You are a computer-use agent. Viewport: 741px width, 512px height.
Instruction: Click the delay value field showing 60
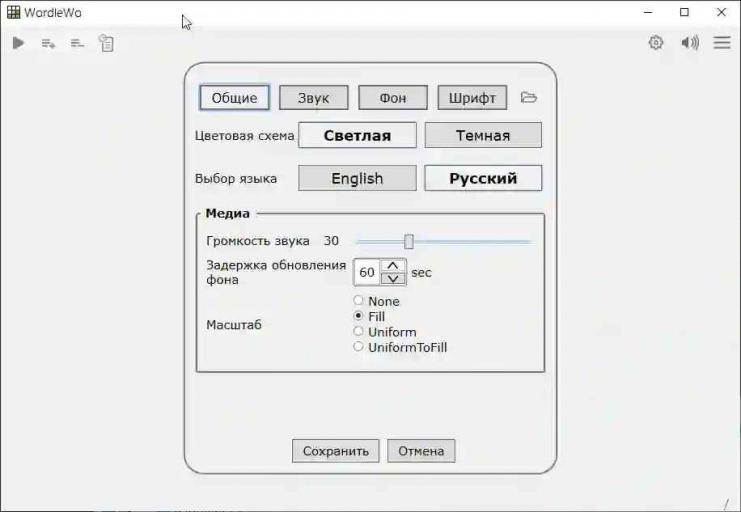pyautogui.click(x=367, y=272)
